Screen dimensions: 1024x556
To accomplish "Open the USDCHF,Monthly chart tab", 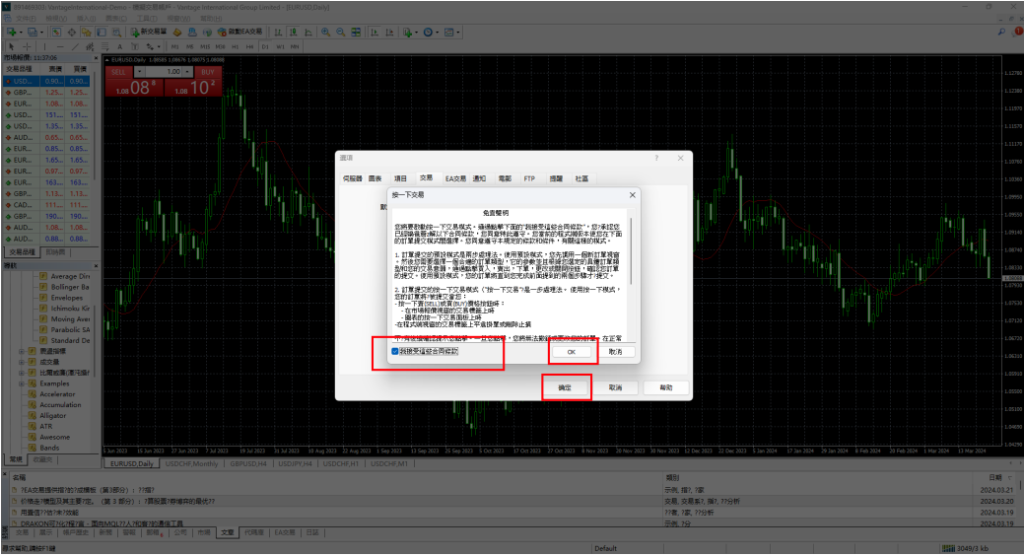I will pyautogui.click(x=193, y=464).
